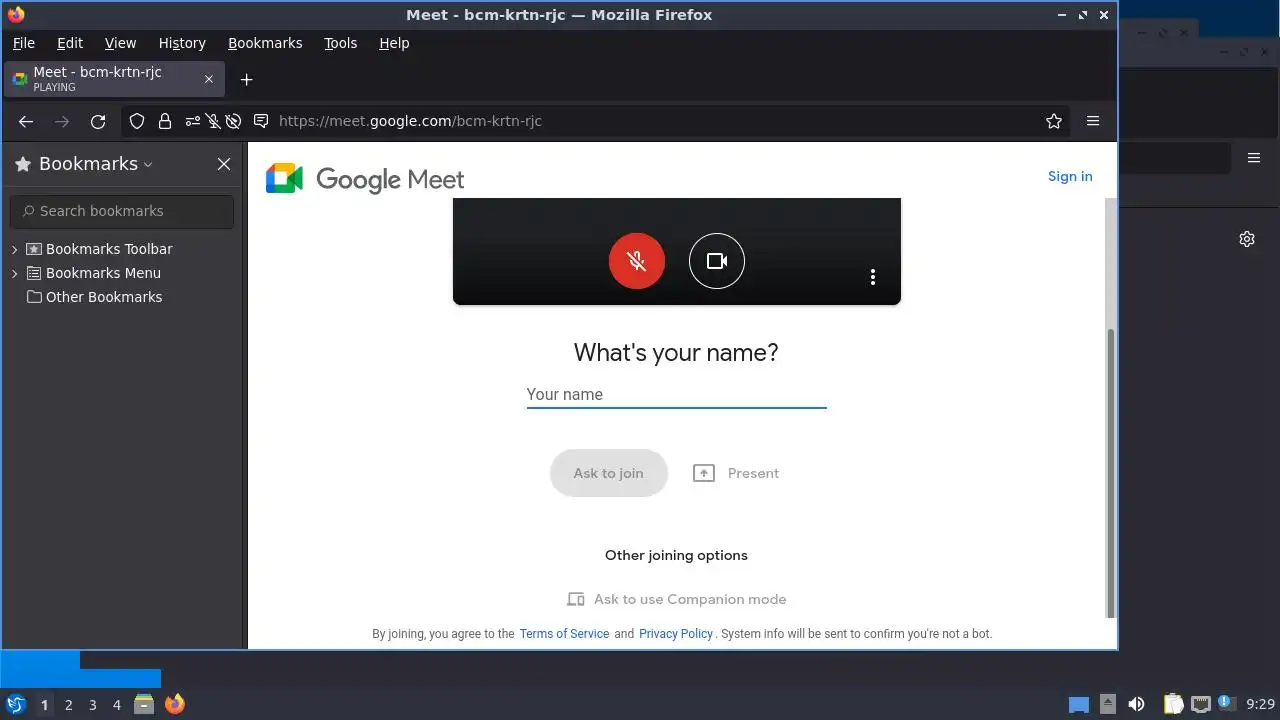Reload the current page

98,121
